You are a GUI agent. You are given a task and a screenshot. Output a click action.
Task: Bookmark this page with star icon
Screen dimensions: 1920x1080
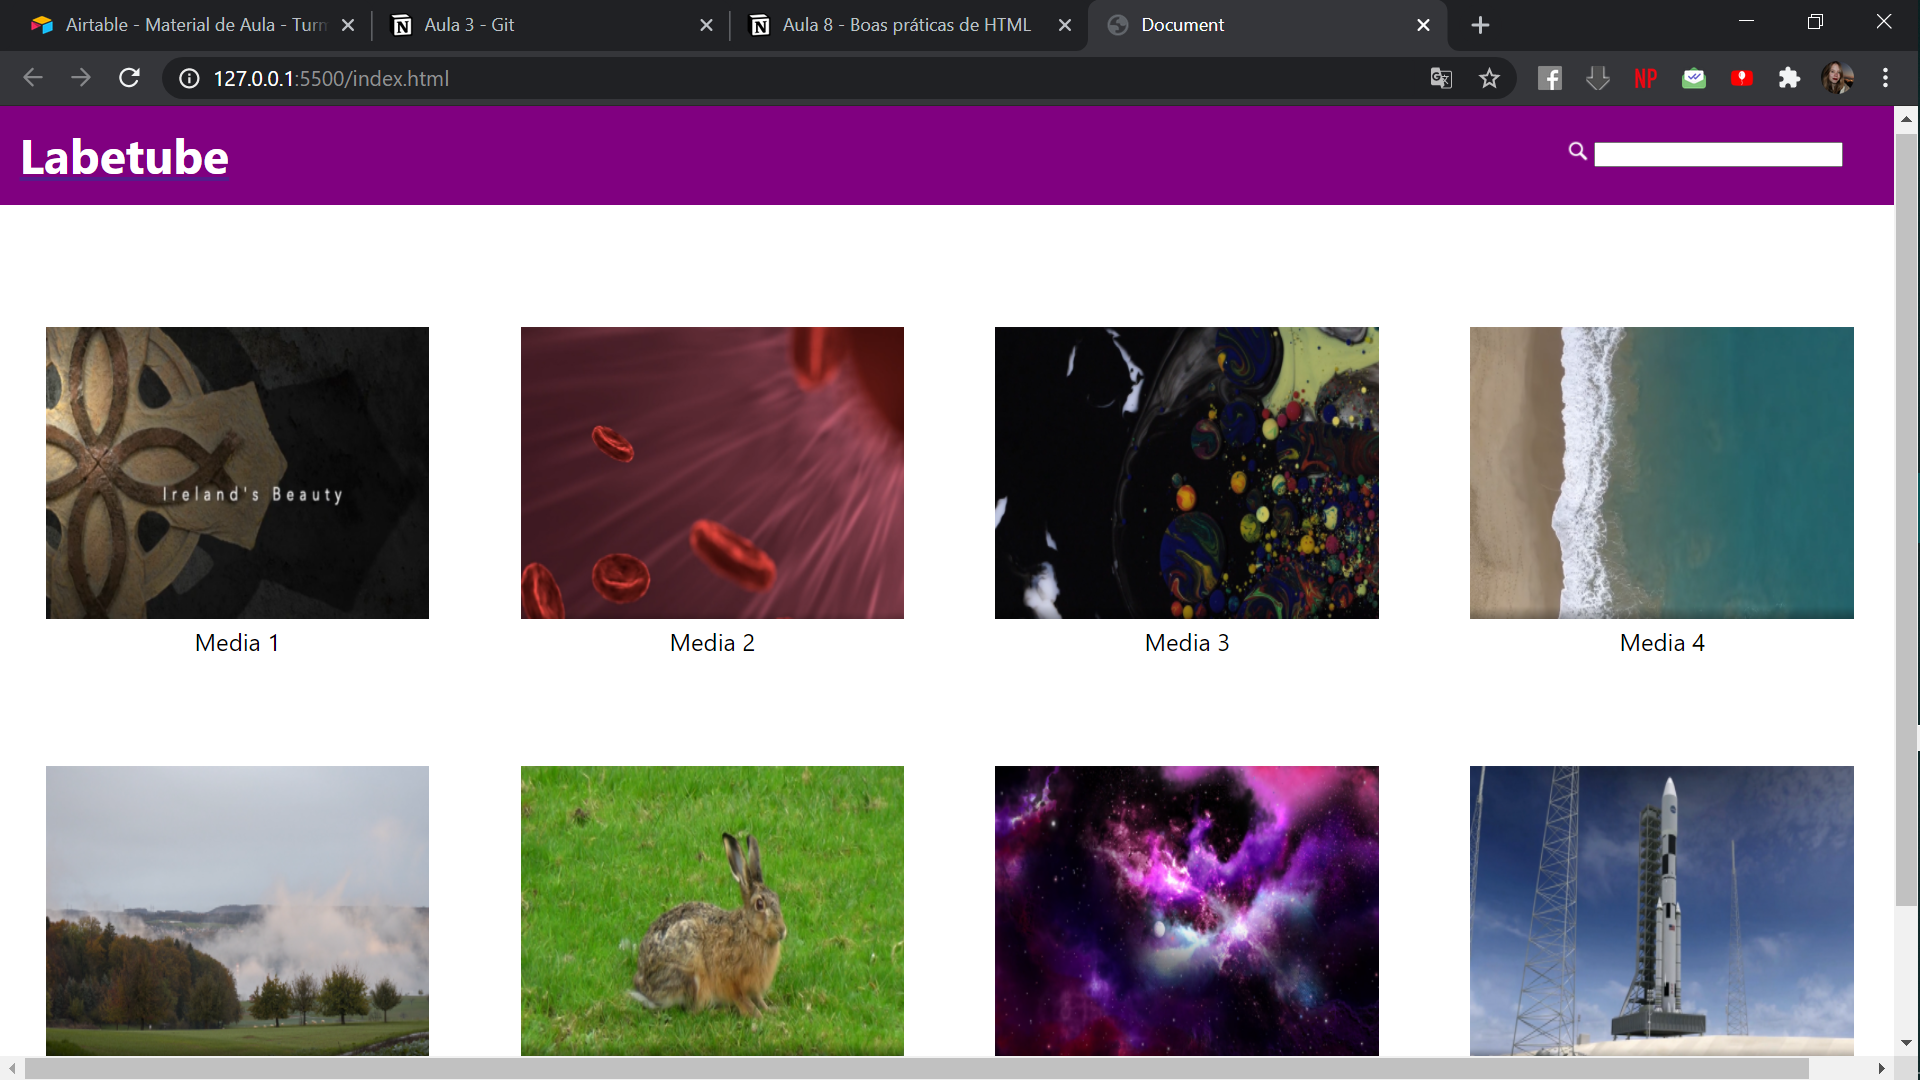pos(1489,78)
